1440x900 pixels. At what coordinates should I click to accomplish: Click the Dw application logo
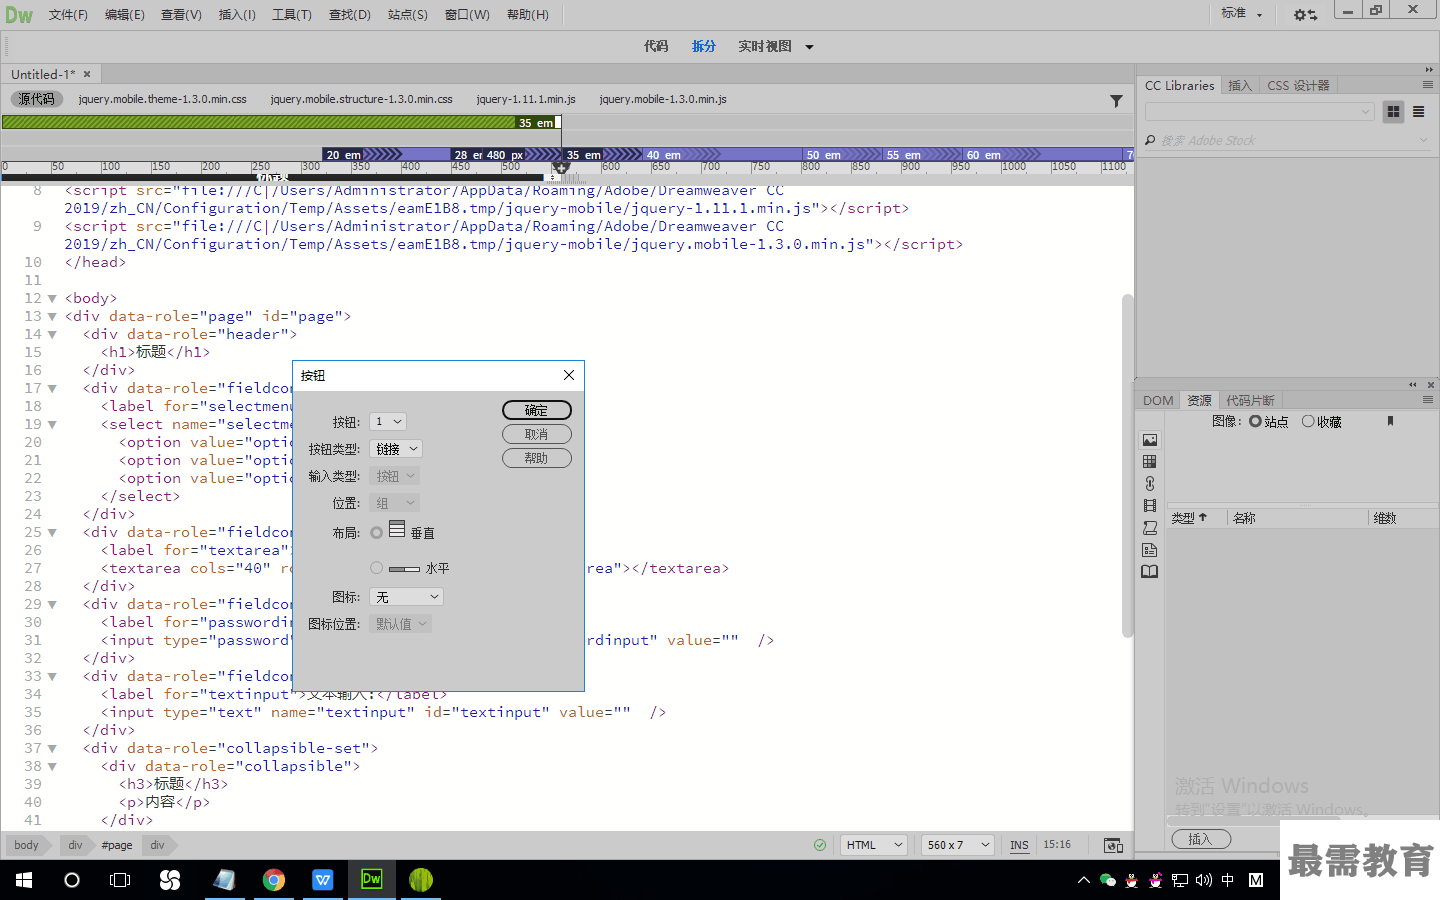[18, 15]
